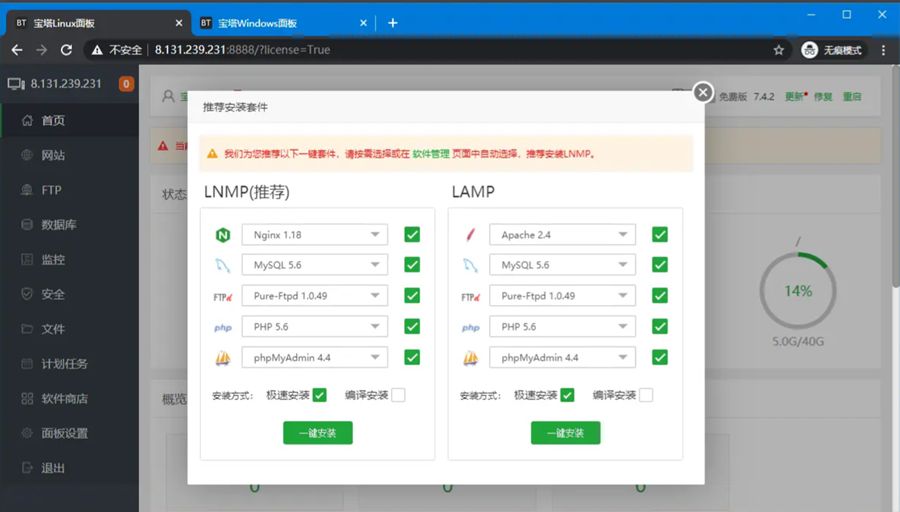Open 软件商店 in the sidebar menu

[64, 398]
